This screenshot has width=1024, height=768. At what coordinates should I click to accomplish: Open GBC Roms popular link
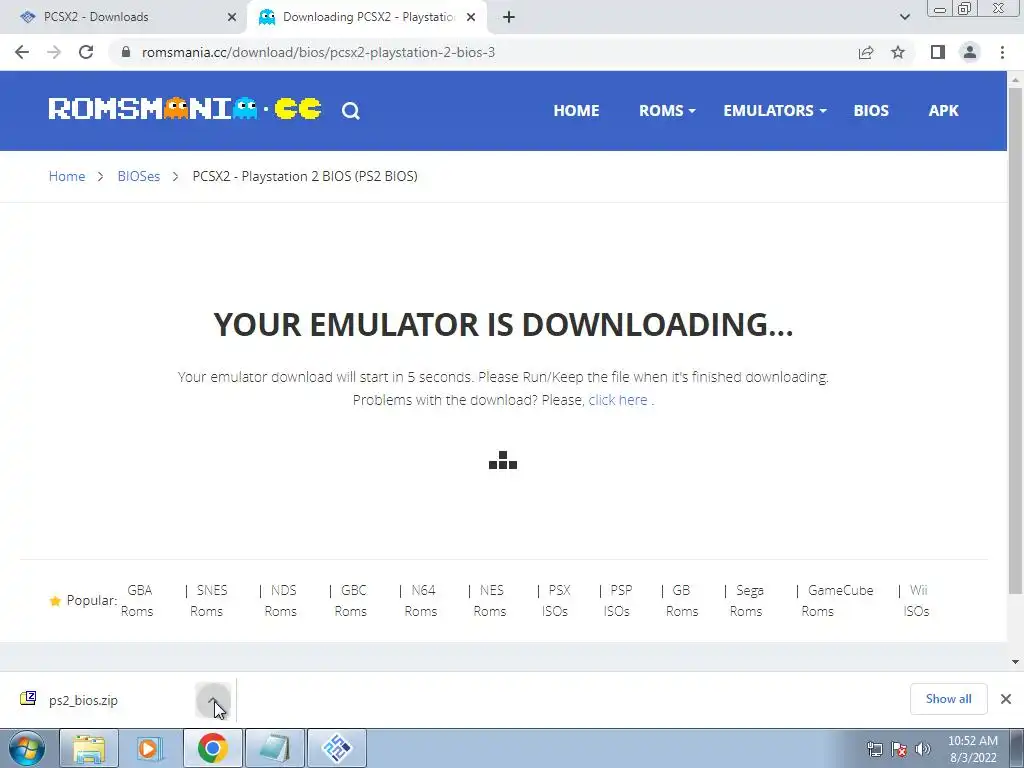(x=351, y=601)
